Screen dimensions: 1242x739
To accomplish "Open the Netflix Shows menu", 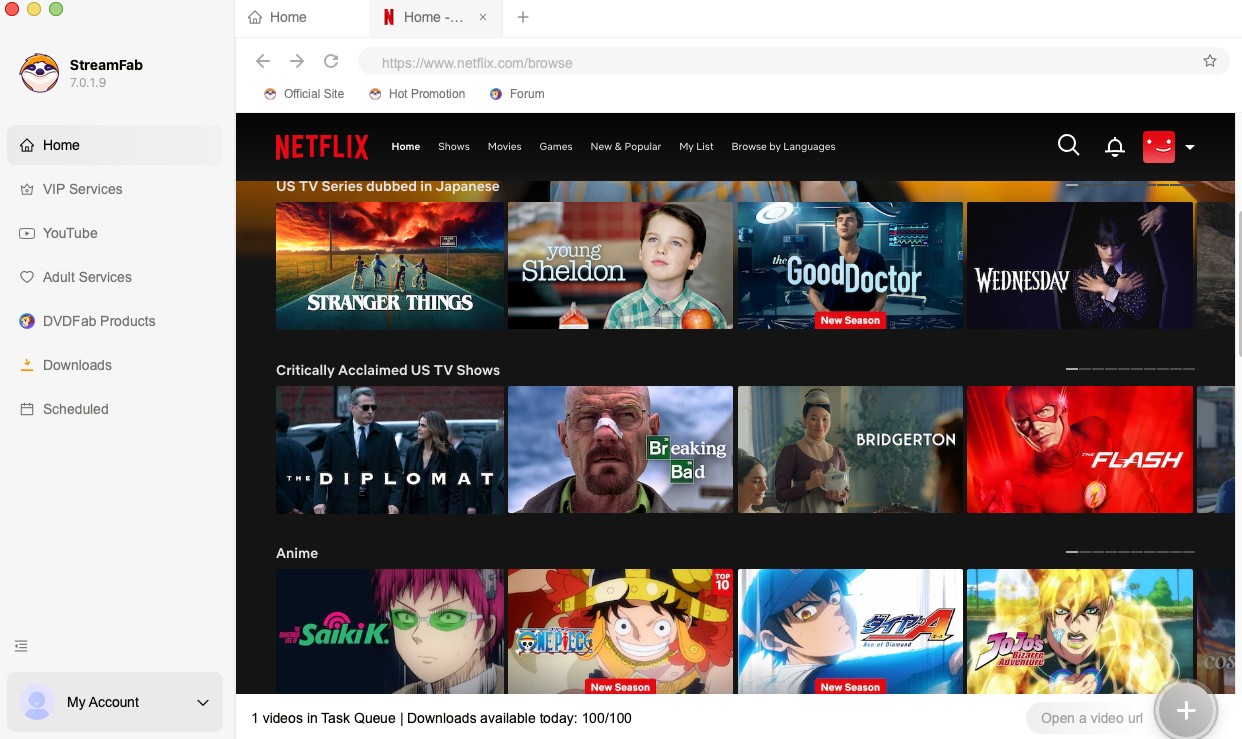I will click(x=454, y=146).
